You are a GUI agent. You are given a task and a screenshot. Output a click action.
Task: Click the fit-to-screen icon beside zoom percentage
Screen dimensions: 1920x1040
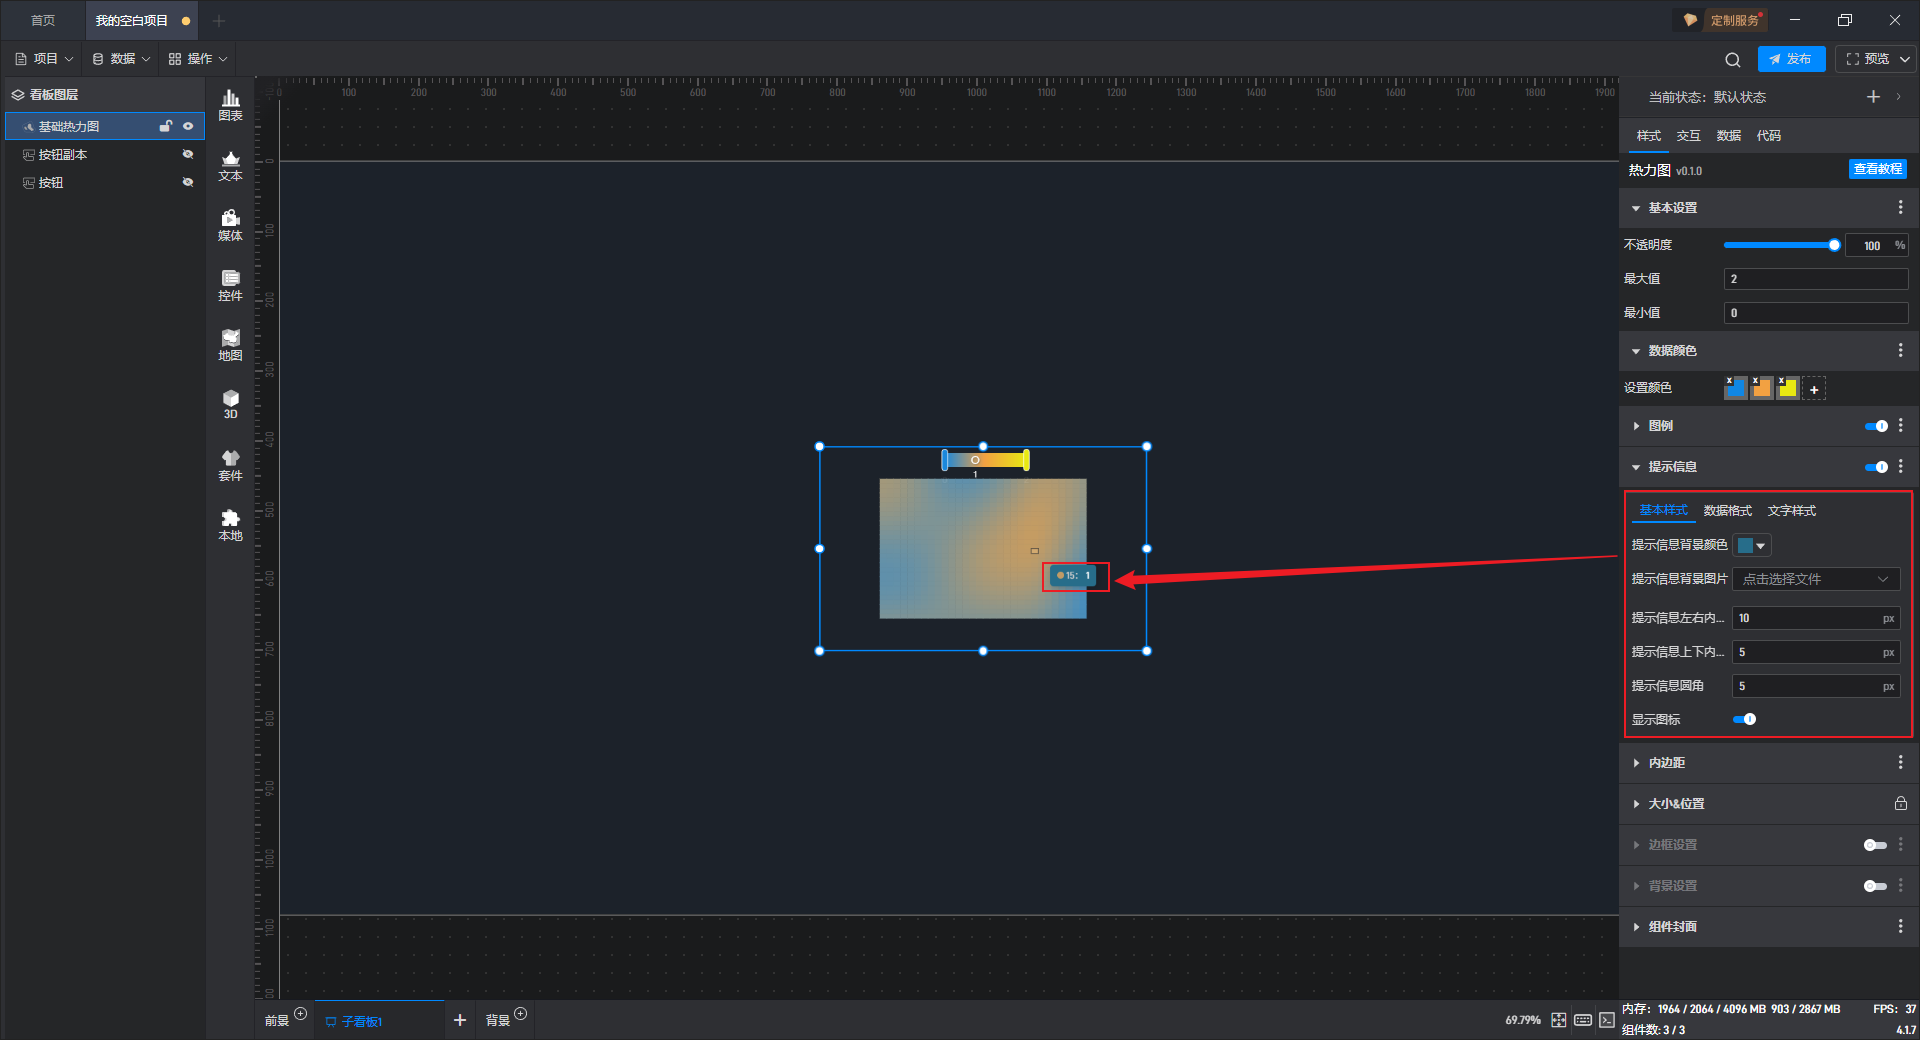tap(1559, 1020)
